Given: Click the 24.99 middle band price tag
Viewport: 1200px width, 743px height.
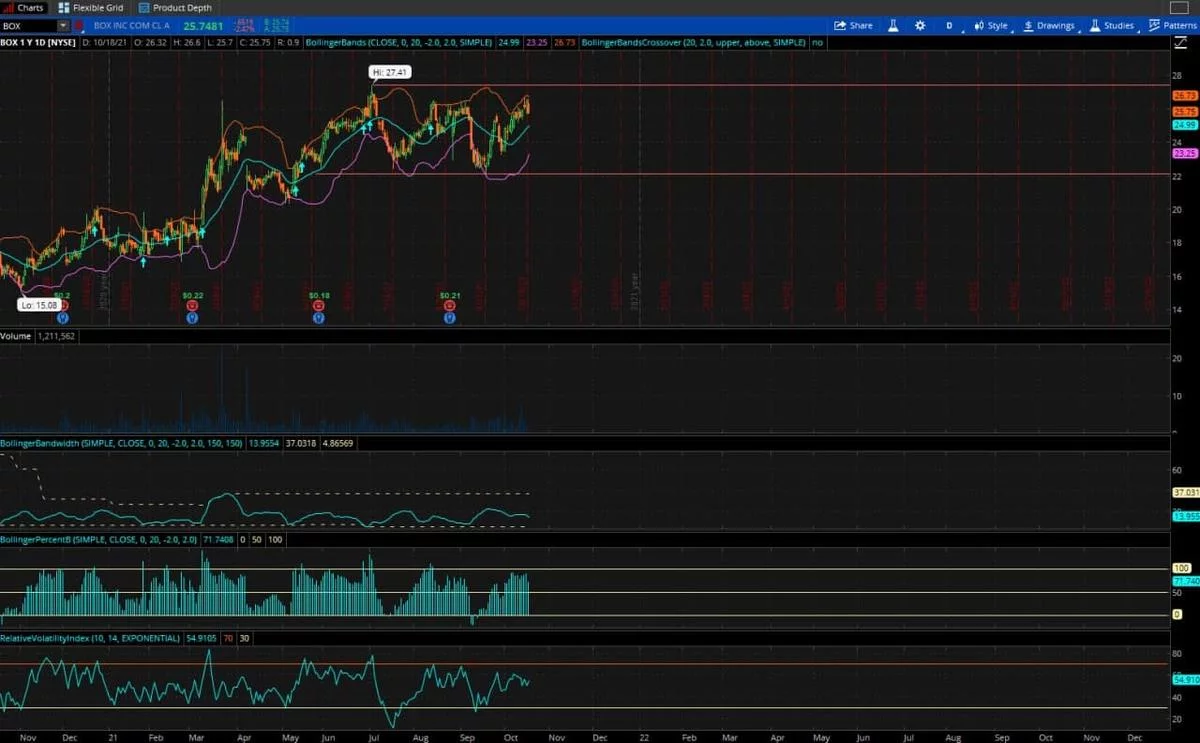Looking at the screenshot, I should tap(1185, 125).
